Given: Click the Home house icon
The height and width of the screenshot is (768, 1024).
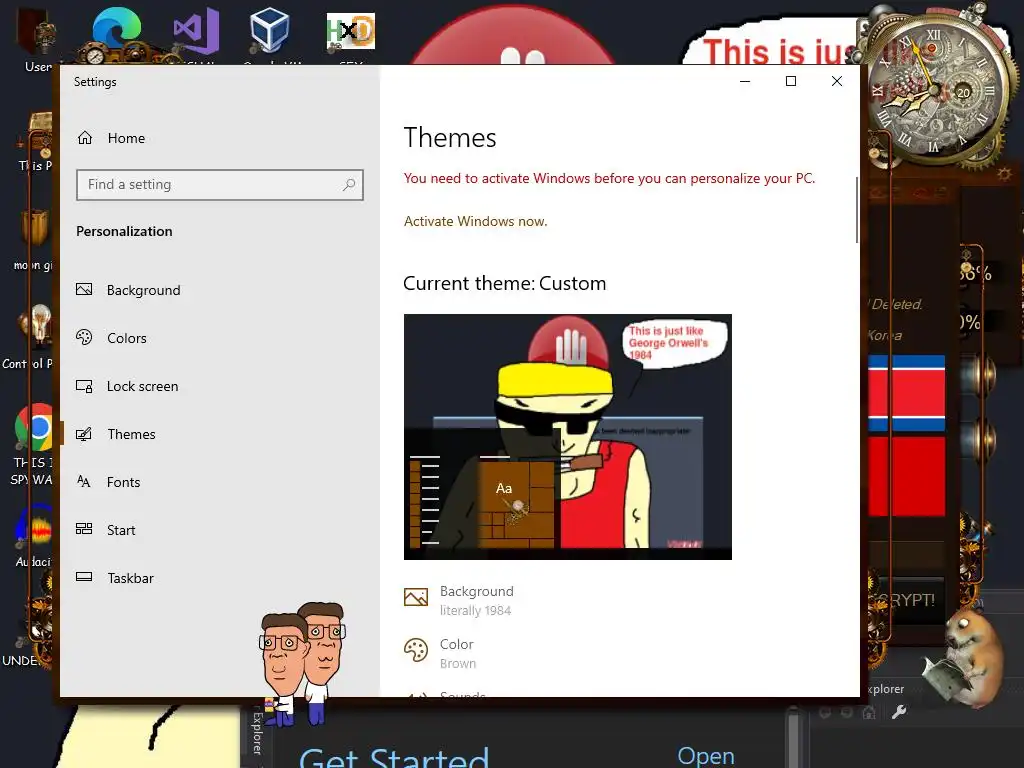Looking at the screenshot, I should tap(85, 138).
